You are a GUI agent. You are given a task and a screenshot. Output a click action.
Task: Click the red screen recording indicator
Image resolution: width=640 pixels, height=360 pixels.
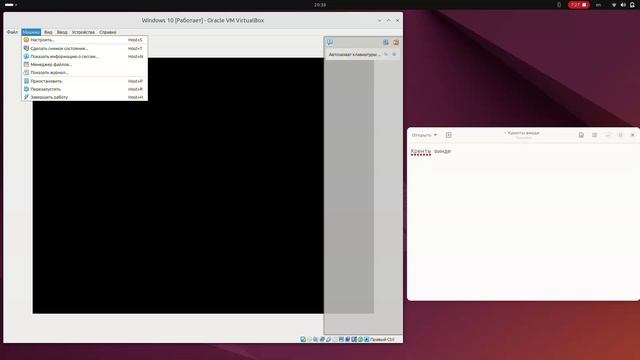point(579,5)
